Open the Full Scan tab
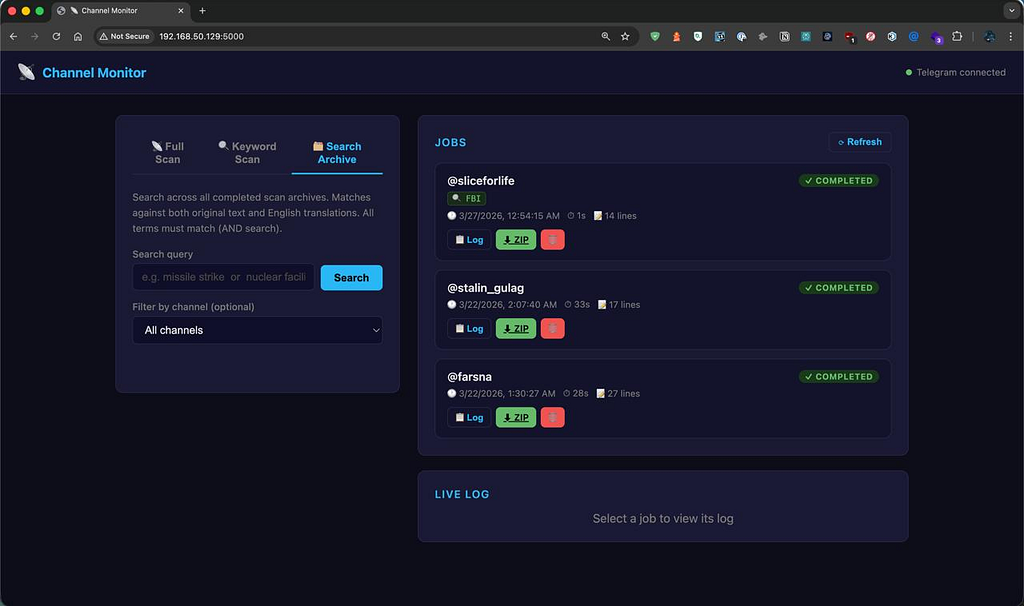Image resolution: width=1024 pixels, height=606 pixels. tap(167, 153)
